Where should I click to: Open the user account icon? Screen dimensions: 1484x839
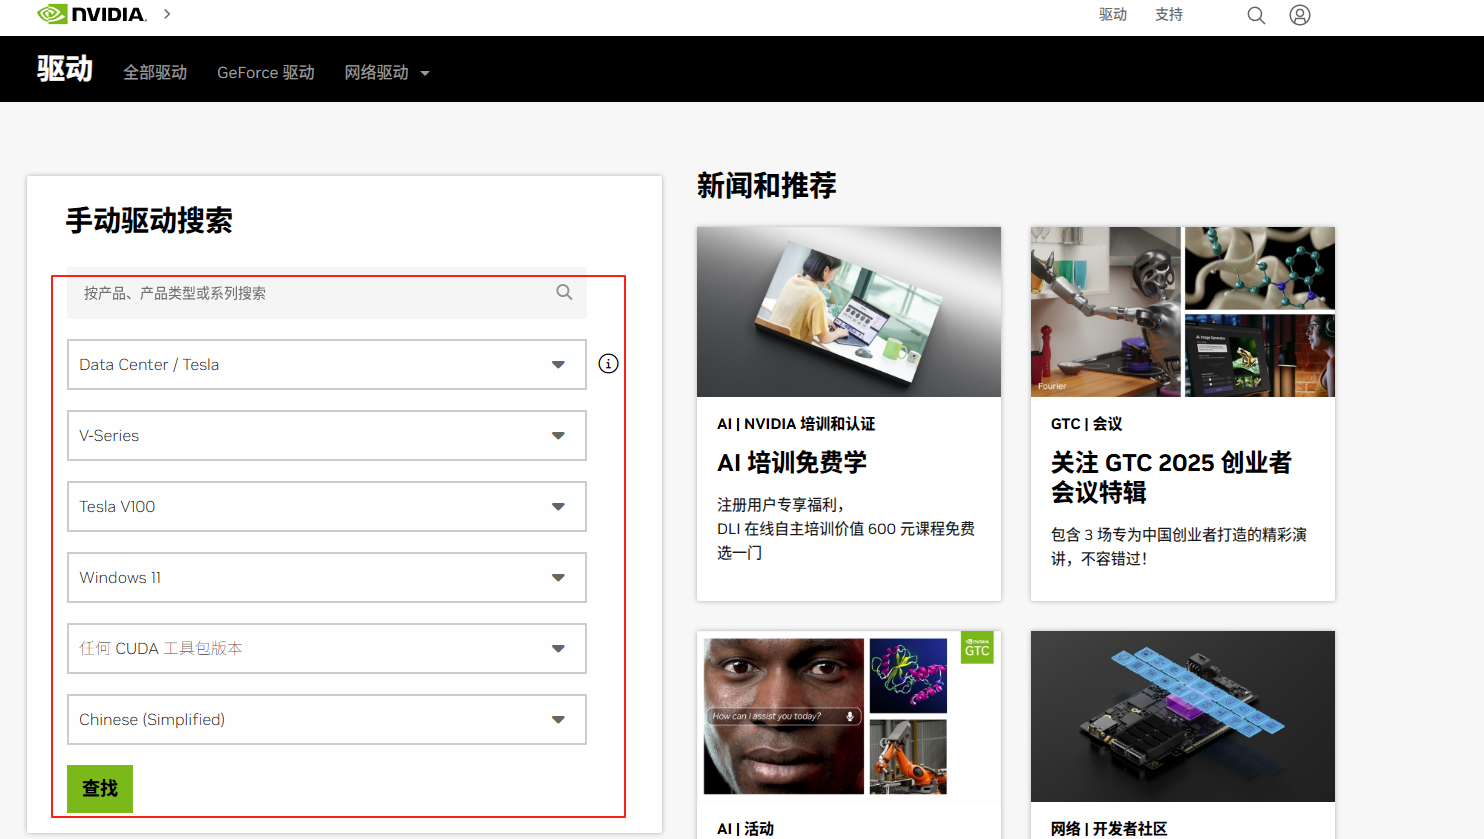(1300, 15)
